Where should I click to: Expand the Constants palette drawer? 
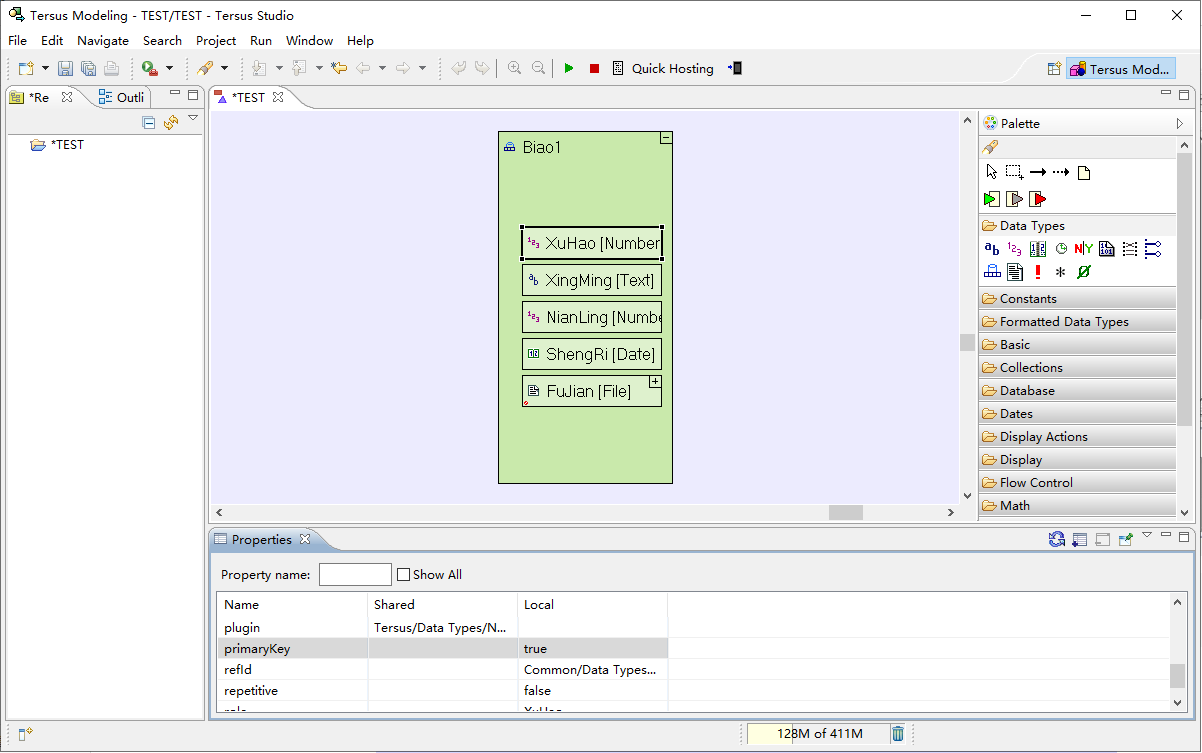pyautogui.click(x=1077, y=298)
